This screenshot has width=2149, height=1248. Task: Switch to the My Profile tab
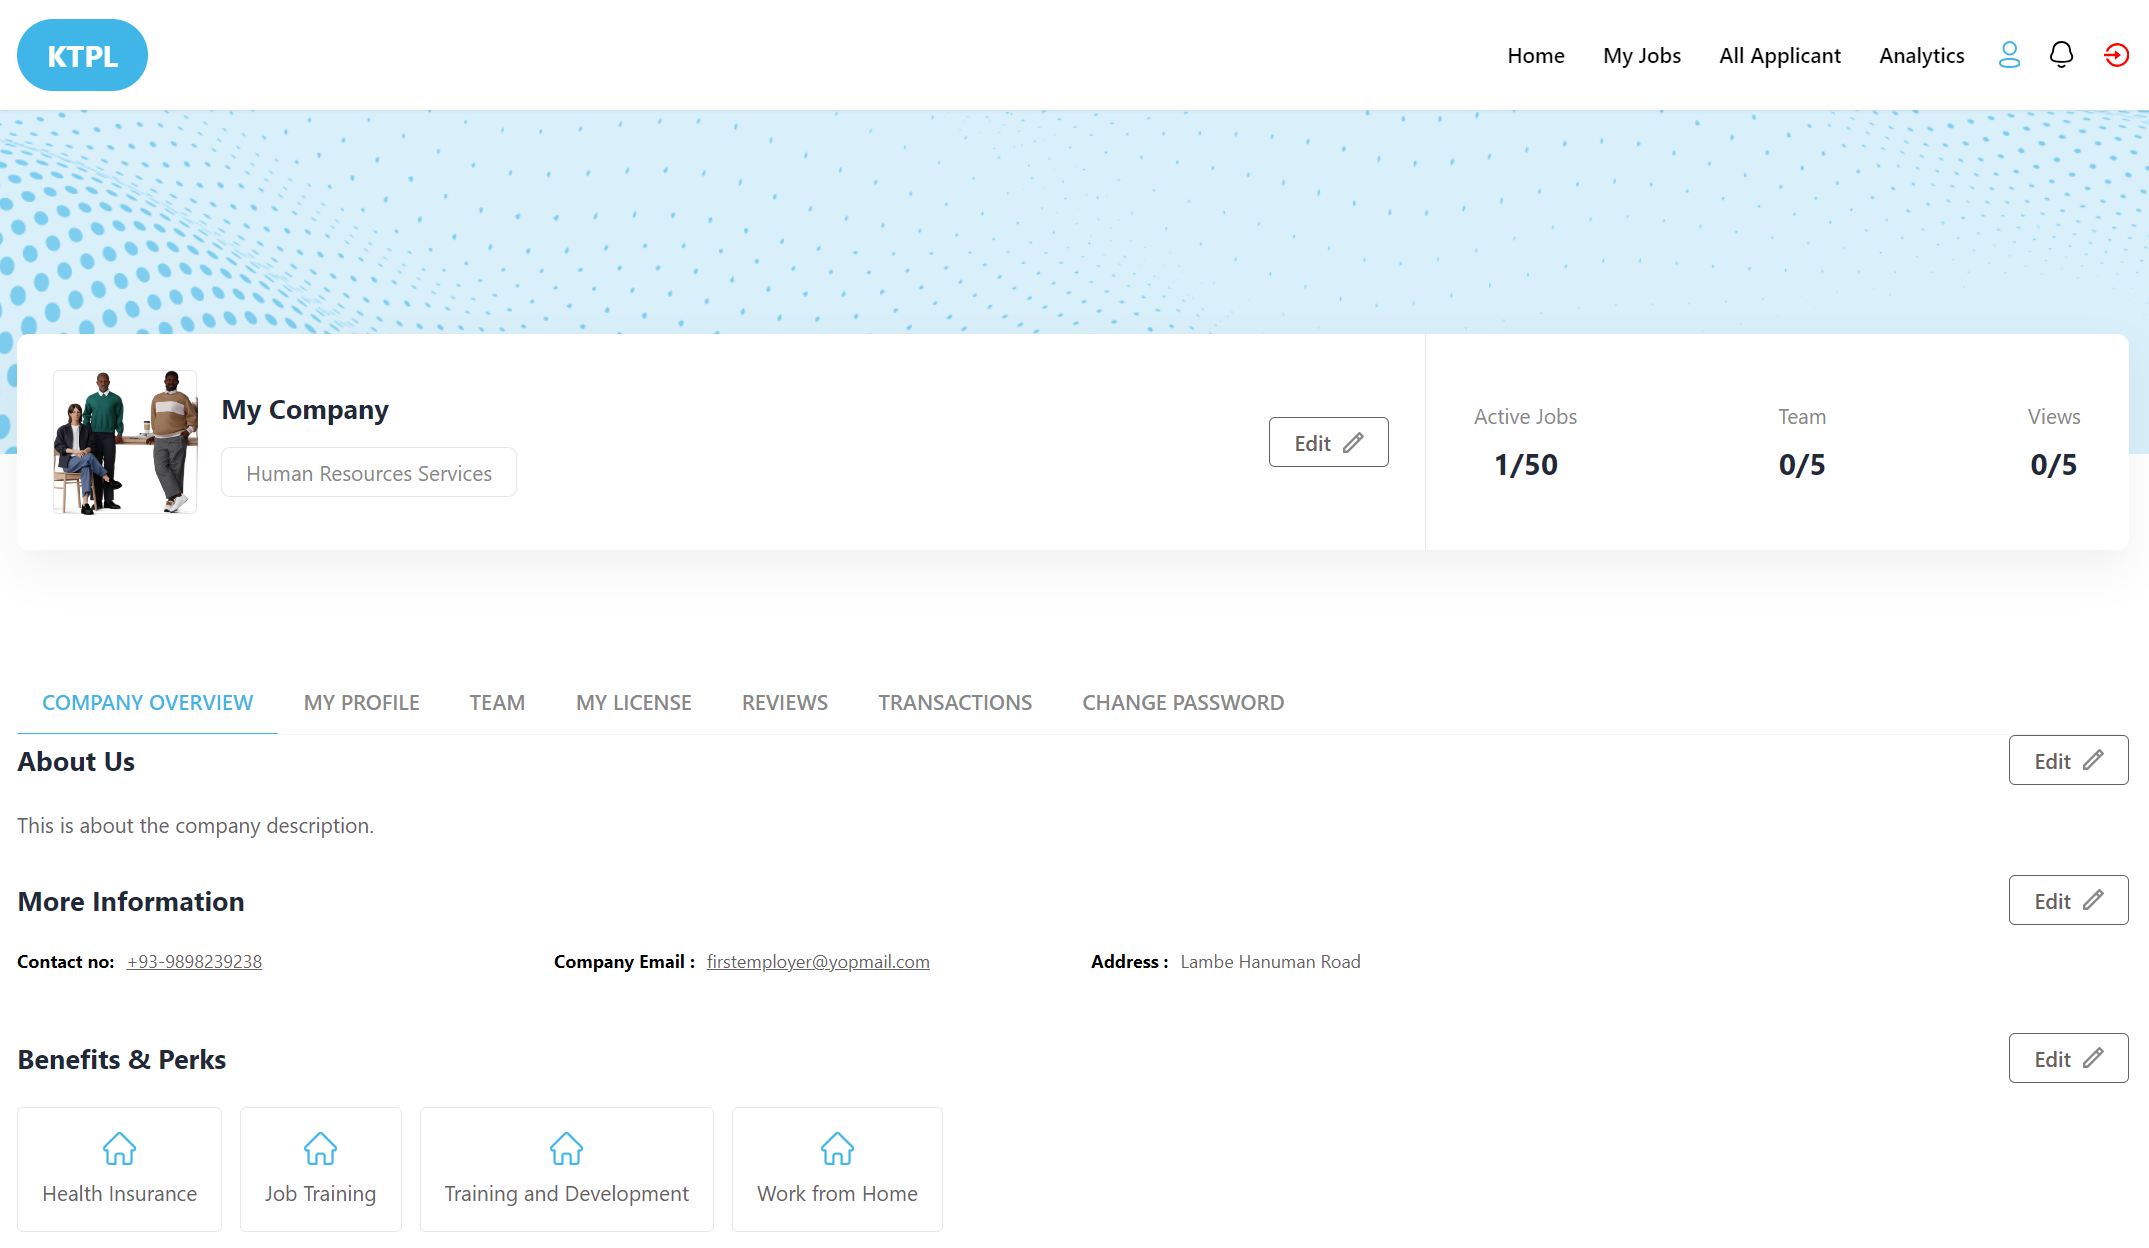(x=362, y=703)
